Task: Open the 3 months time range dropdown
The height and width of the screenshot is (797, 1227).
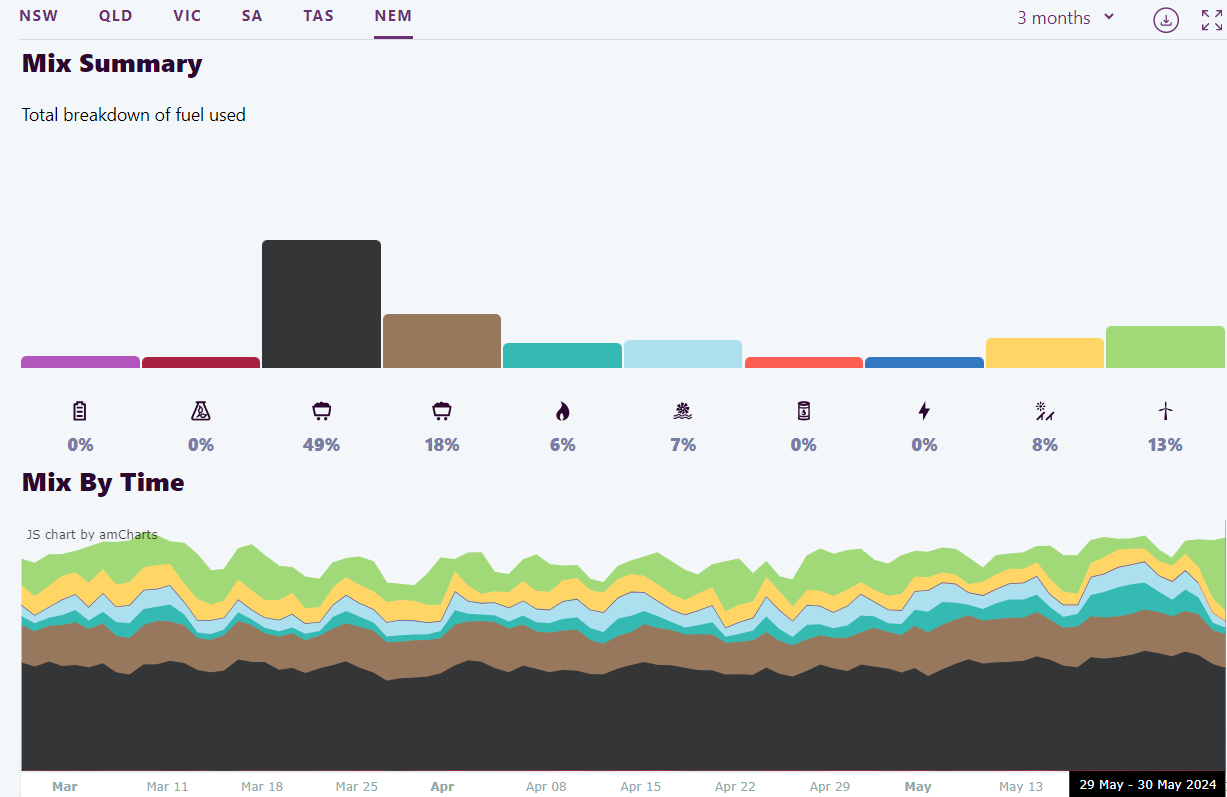Action: [x=1065, y=18]
